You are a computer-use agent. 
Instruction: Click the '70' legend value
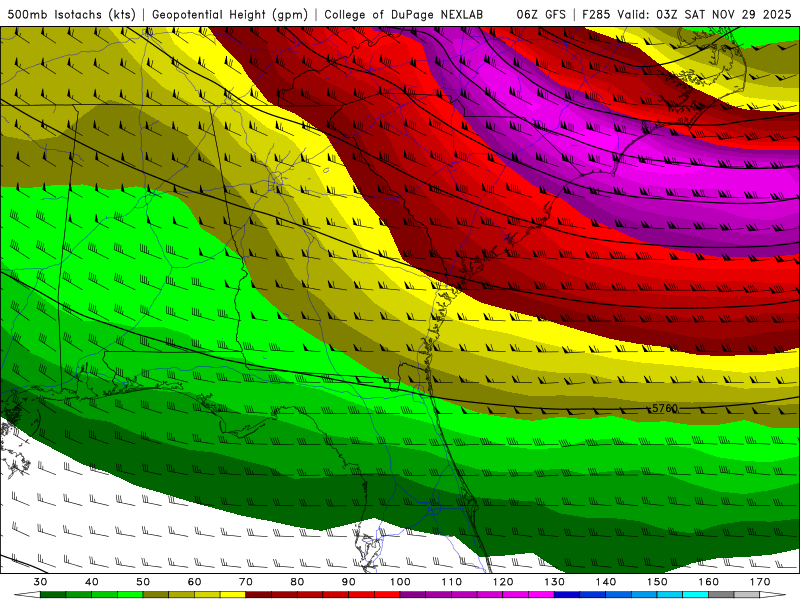pyautogui.click(x=246, y=582)
